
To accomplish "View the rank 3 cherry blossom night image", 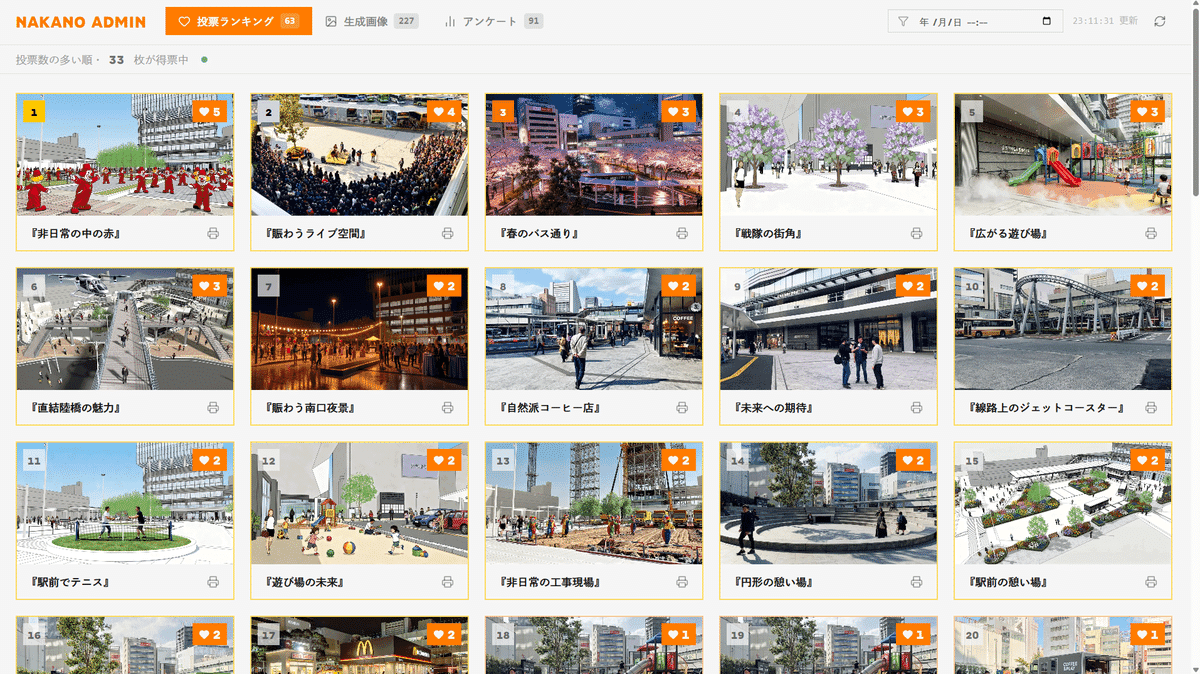I will point(594,155).
